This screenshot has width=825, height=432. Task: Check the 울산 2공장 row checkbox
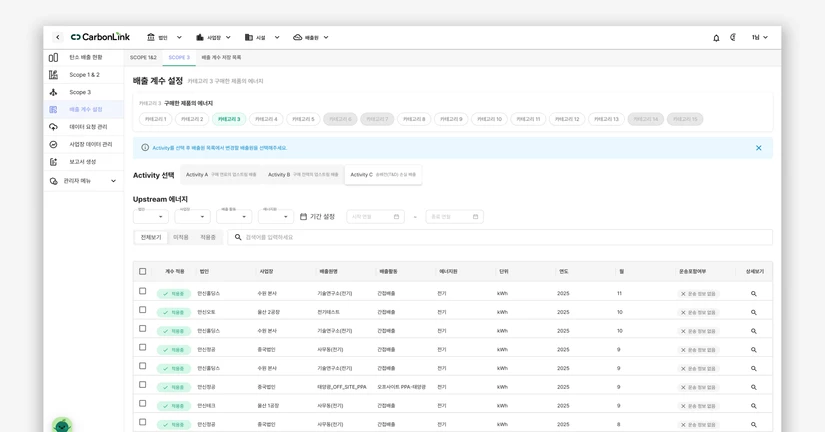pyautogui.click(x=143, y=310)
